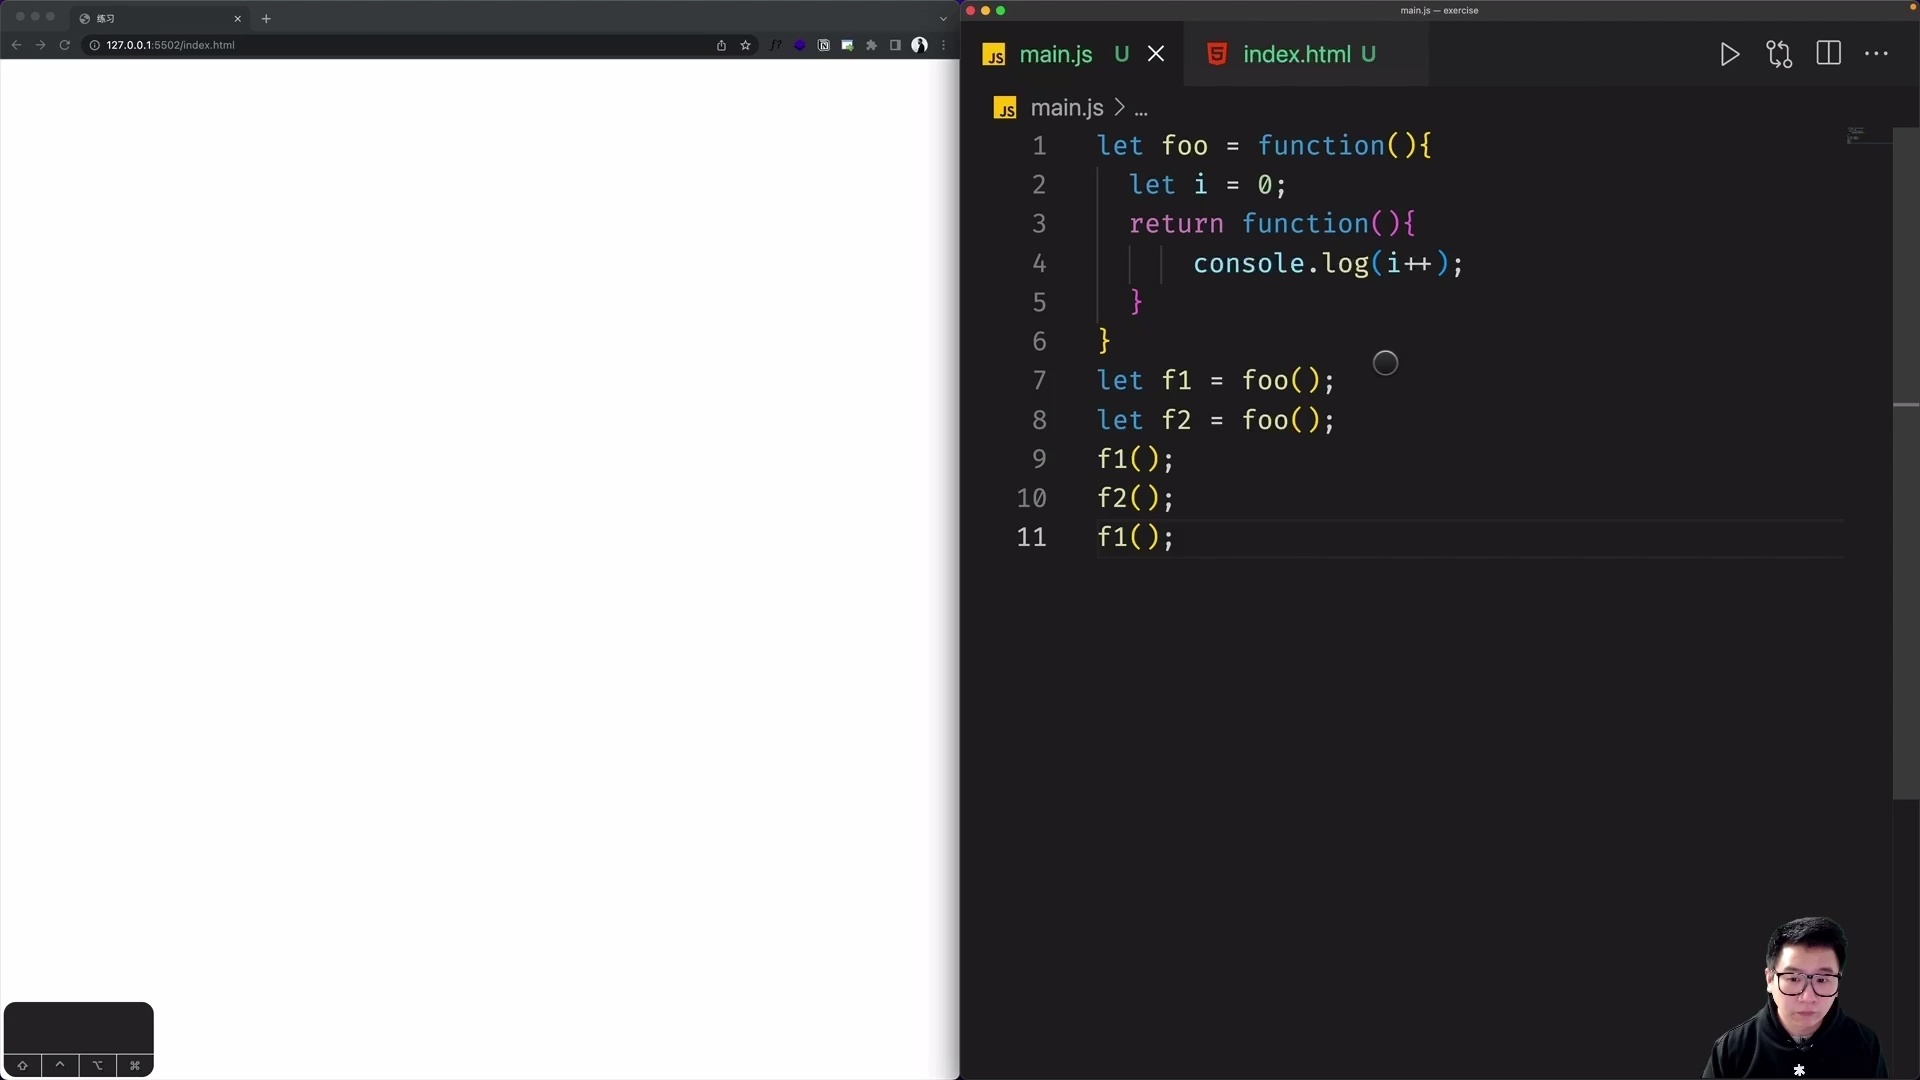Open the browser extensions puzzle icon
This screenshot has height=1080, width=1920.
click(x=871, y=45)
